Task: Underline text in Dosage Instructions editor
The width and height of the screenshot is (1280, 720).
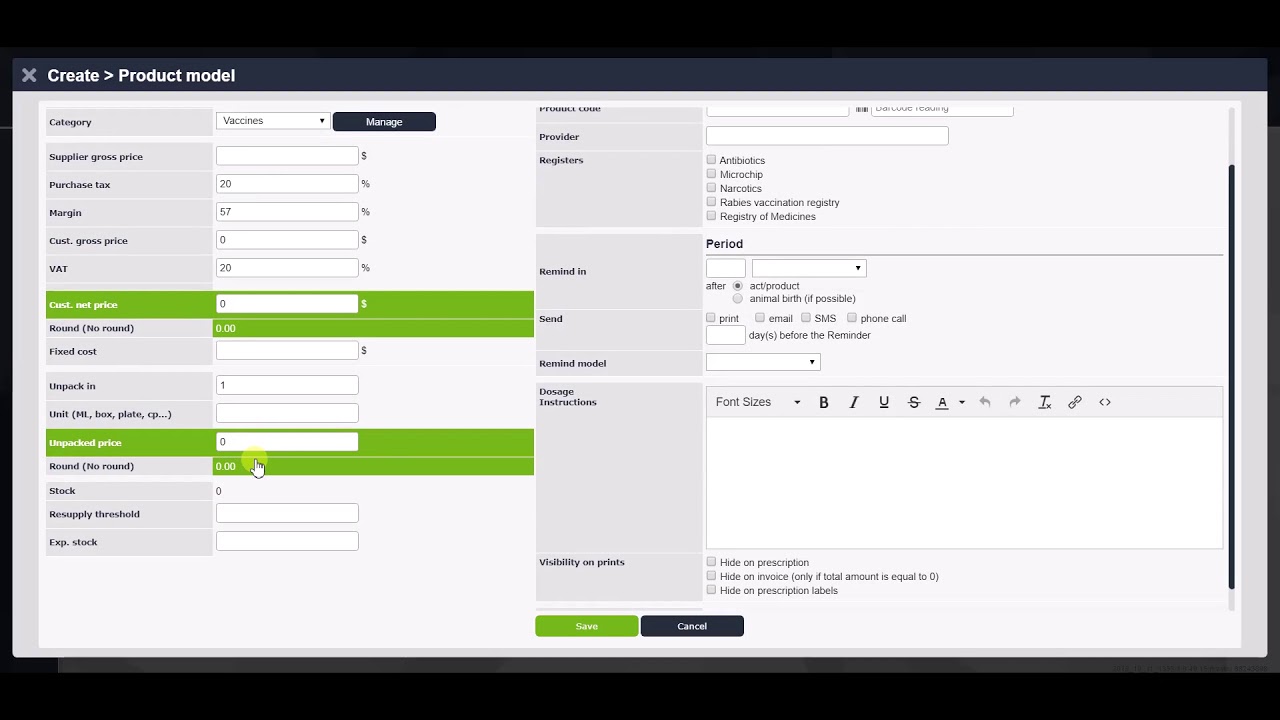Action: click(883, 401)
